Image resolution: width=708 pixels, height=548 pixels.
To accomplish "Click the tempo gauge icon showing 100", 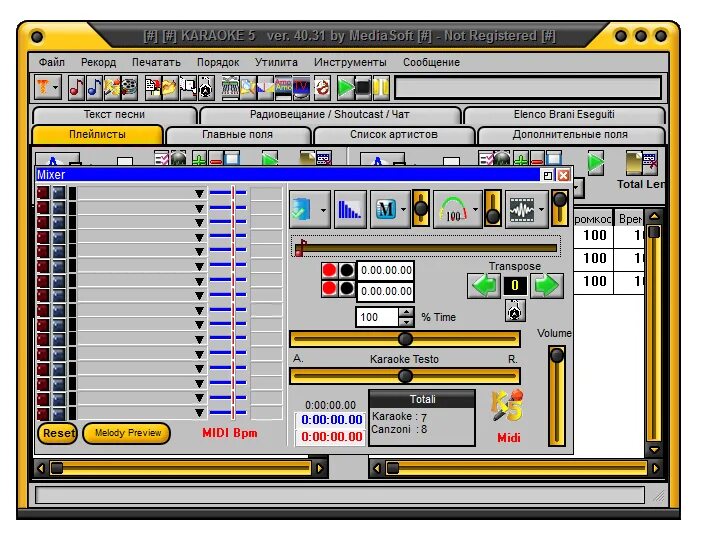I will 453,209.
